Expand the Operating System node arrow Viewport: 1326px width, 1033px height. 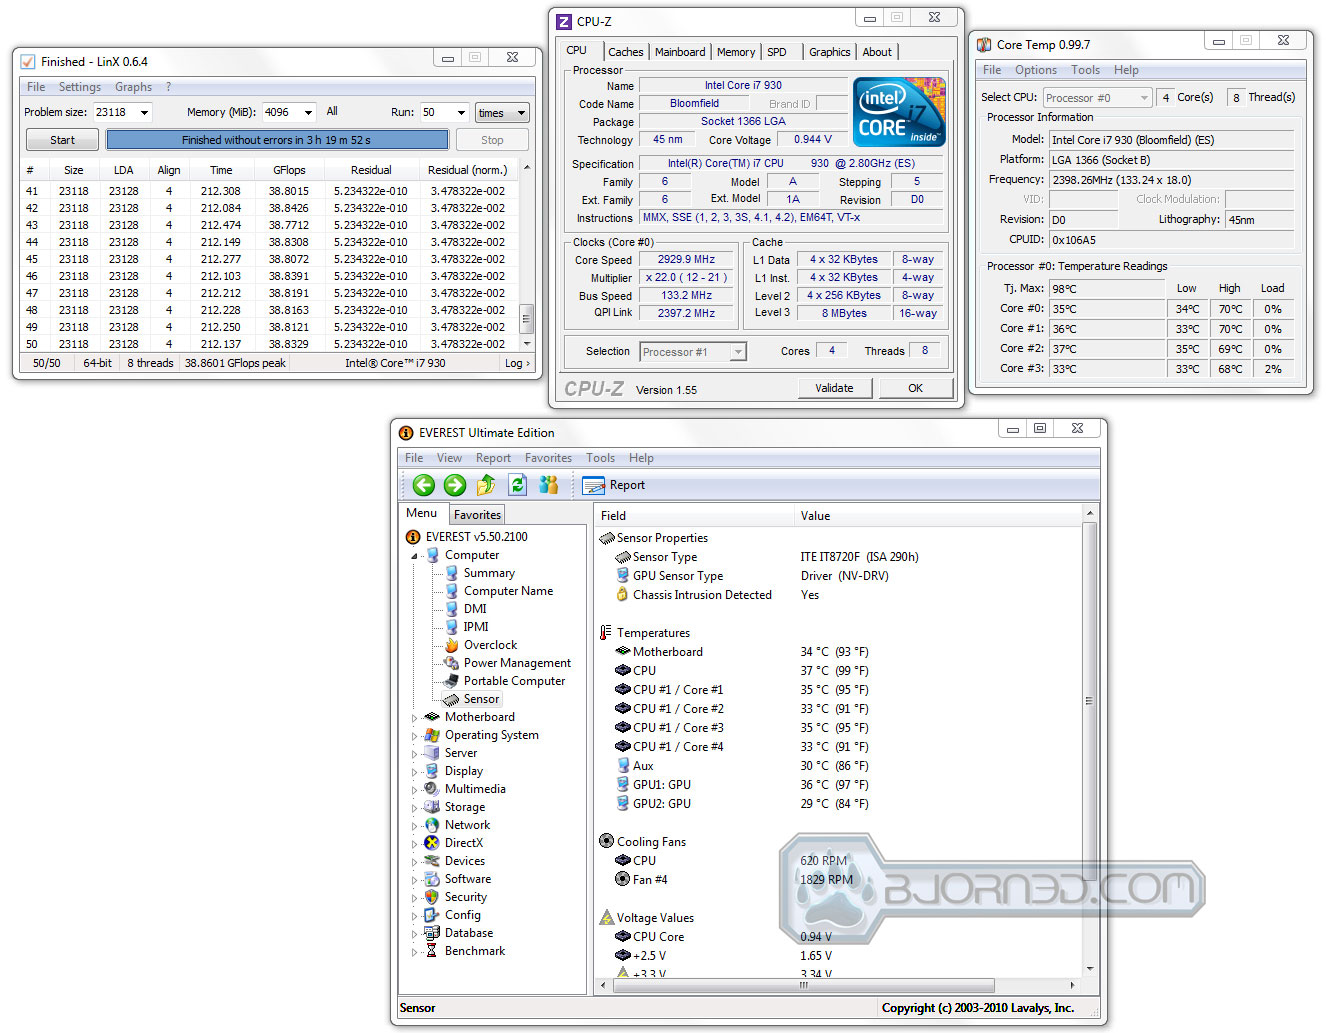point(415,736)
